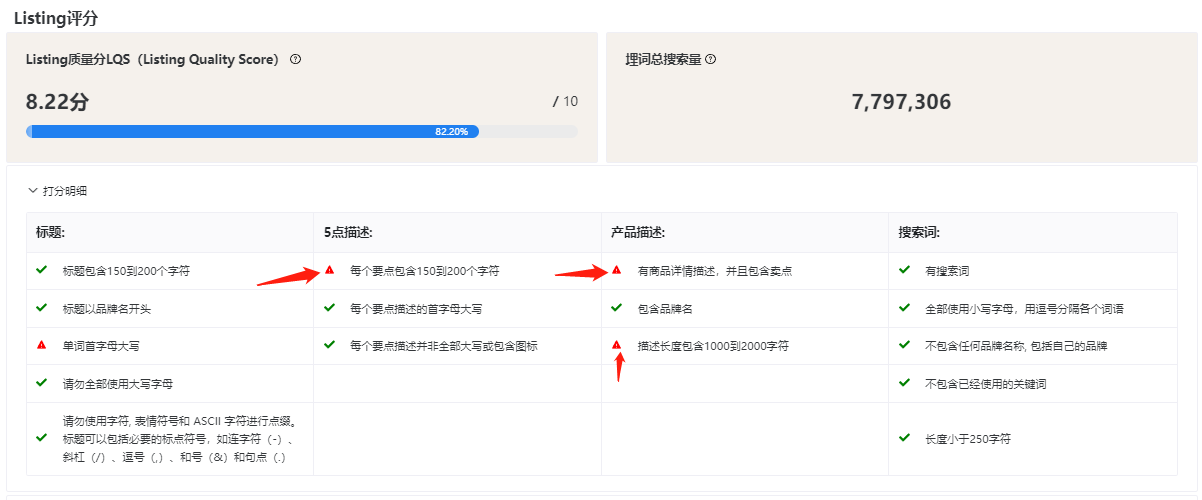Click the text 每个要点描述并非全部大写或包含图标
Viewport: 1202px width, 500px height.
(x=443, y=346)
